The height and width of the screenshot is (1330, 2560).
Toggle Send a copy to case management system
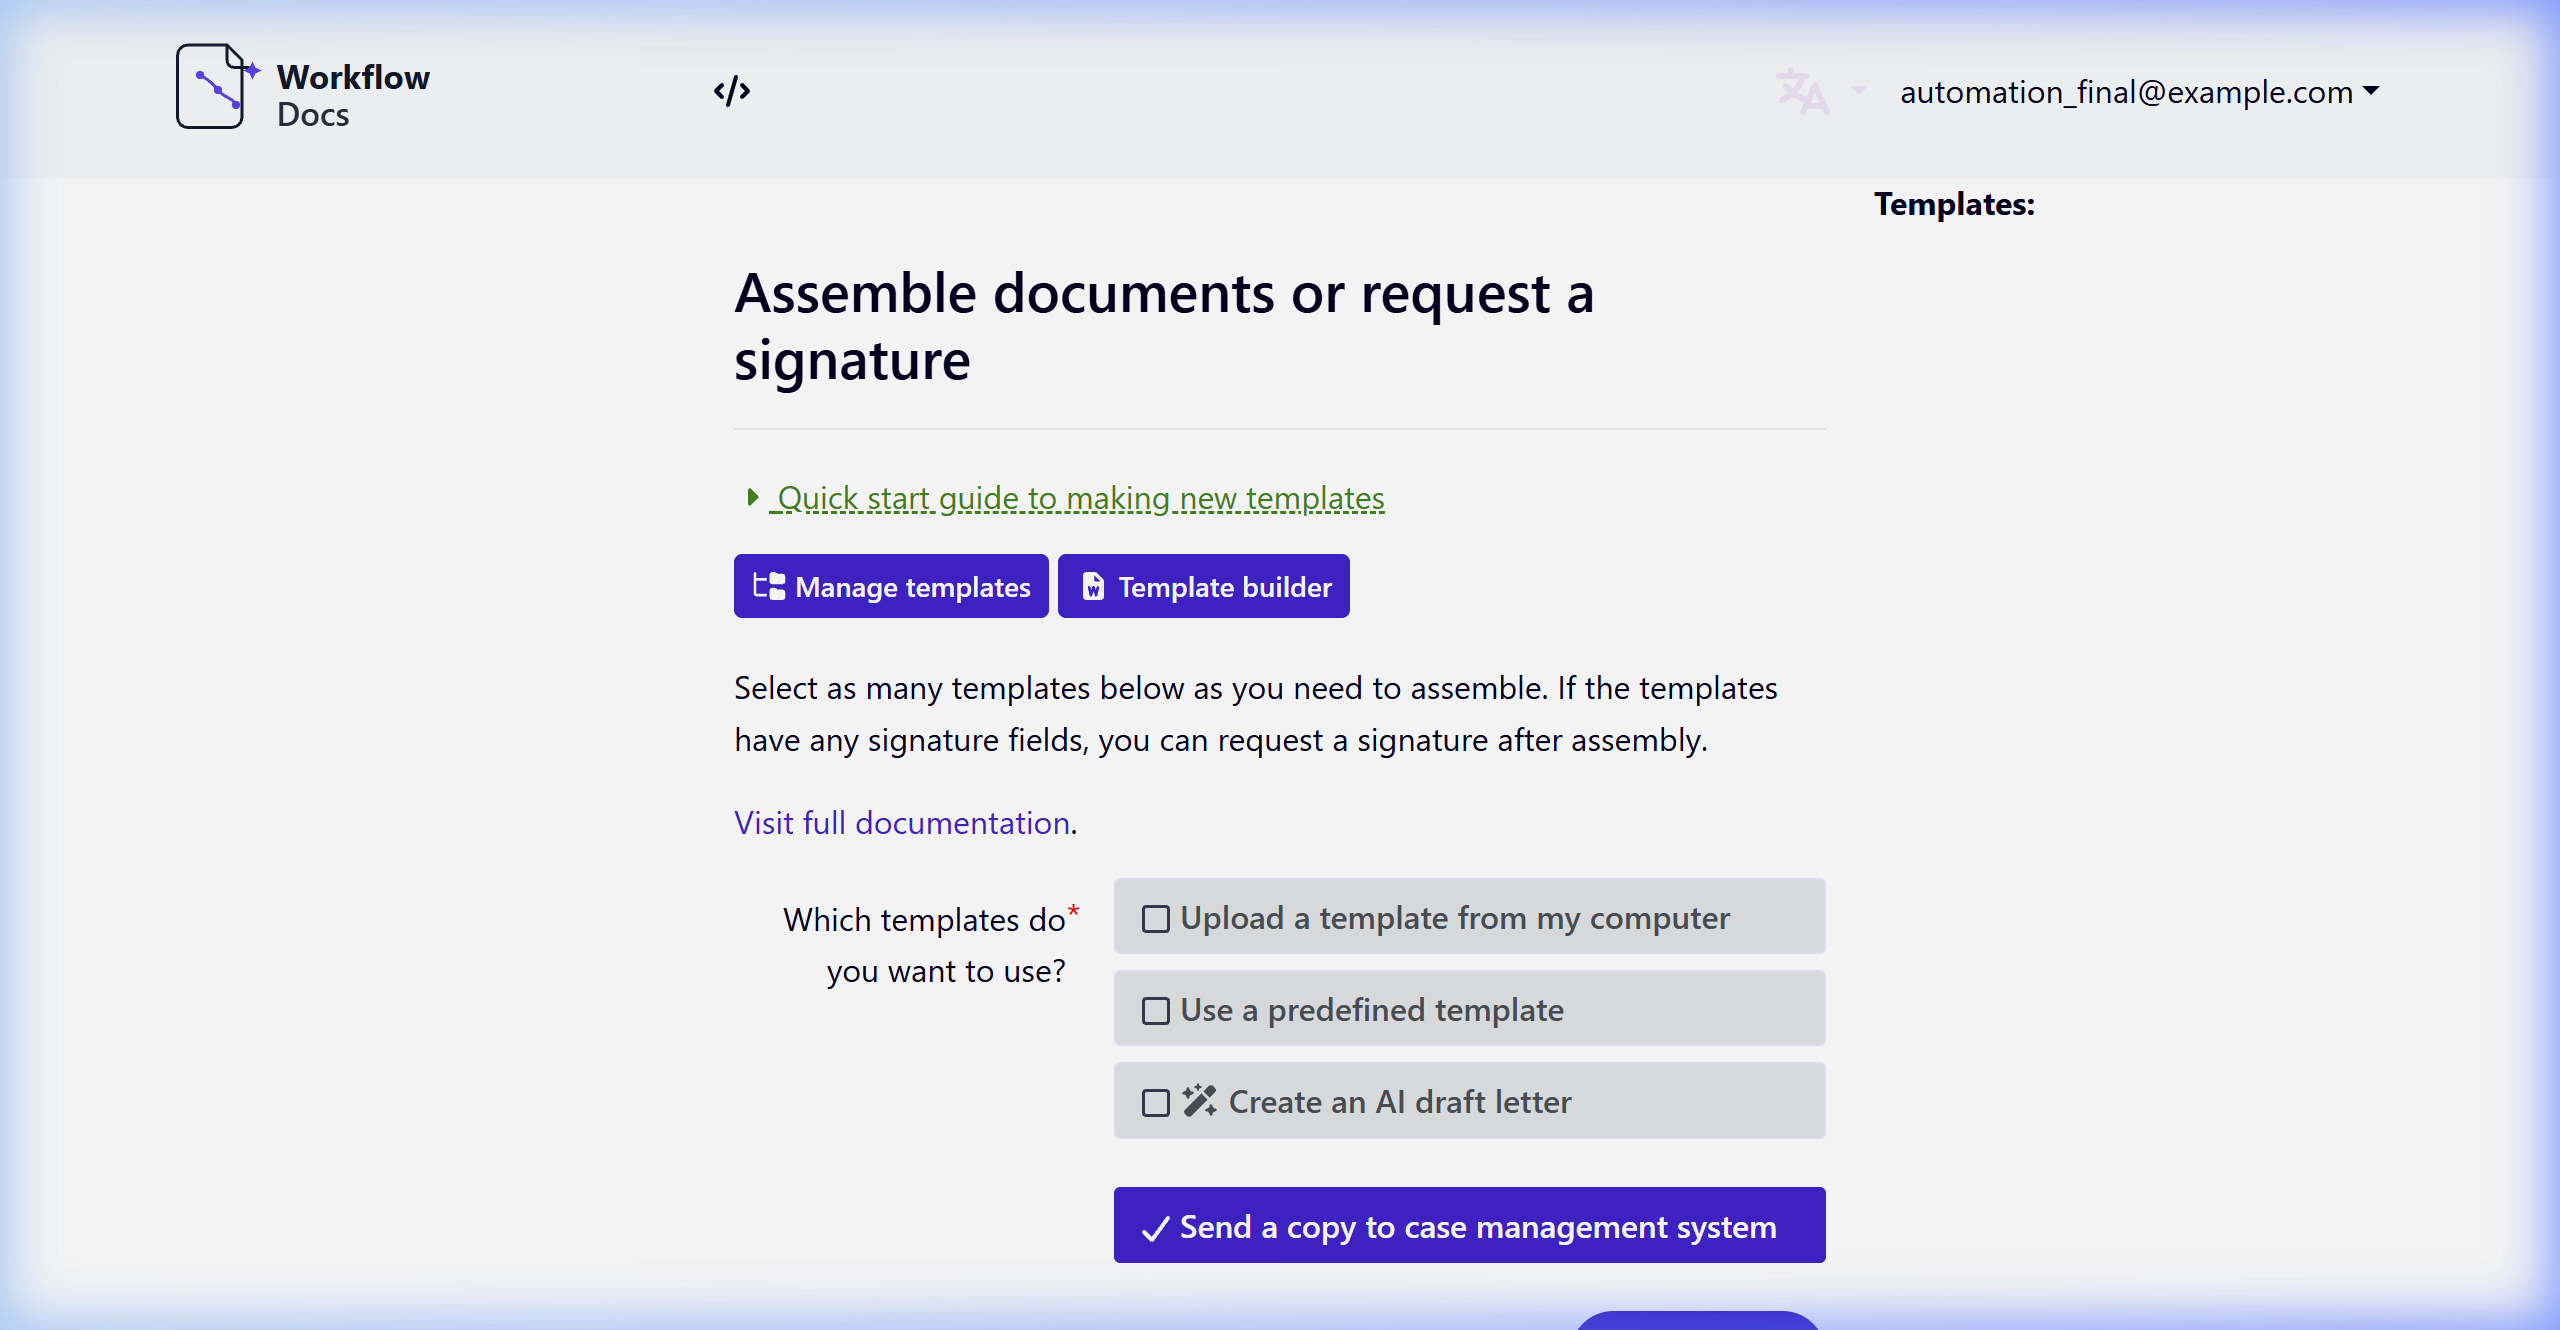(1470, 1226)
